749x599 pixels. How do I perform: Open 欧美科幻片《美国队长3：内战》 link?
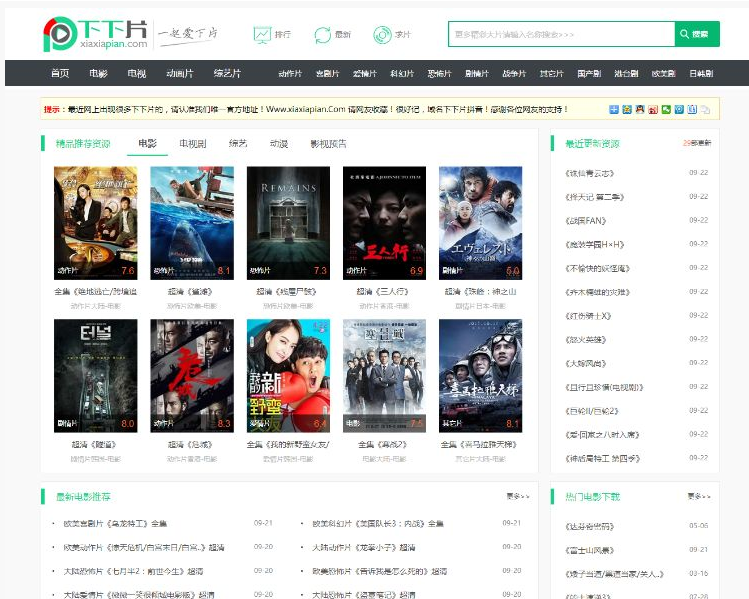coord(378,524)
